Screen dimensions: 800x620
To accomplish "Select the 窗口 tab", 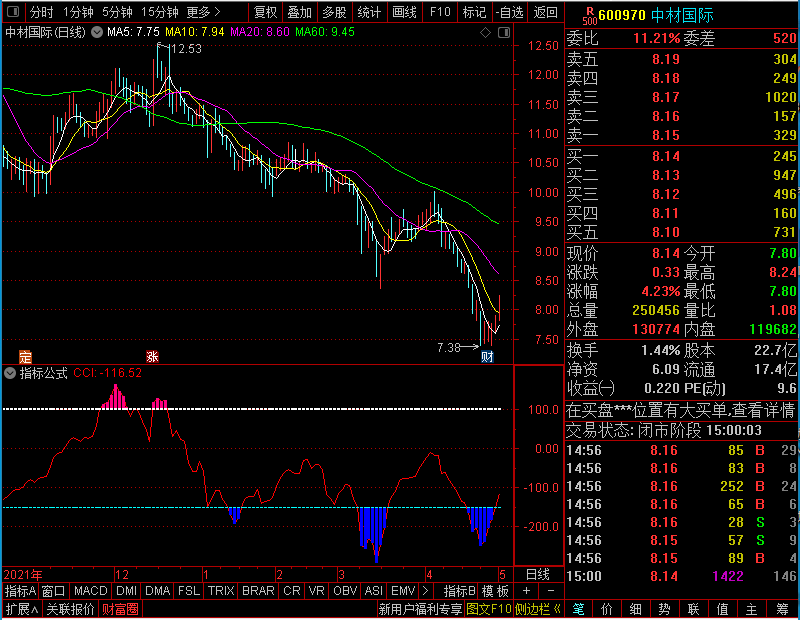I will [x=54, y=591].
